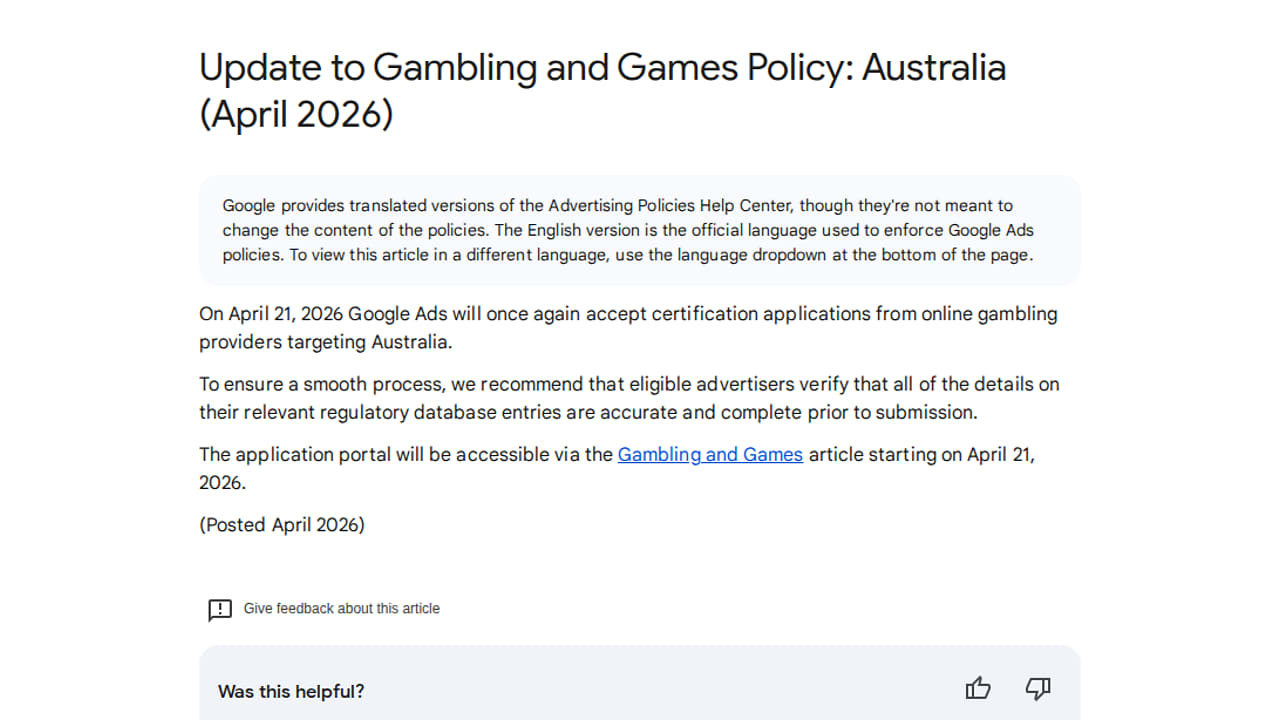1280x720 pixels.
Task: Click 'article starting on April 21' text
Action: 921,455
